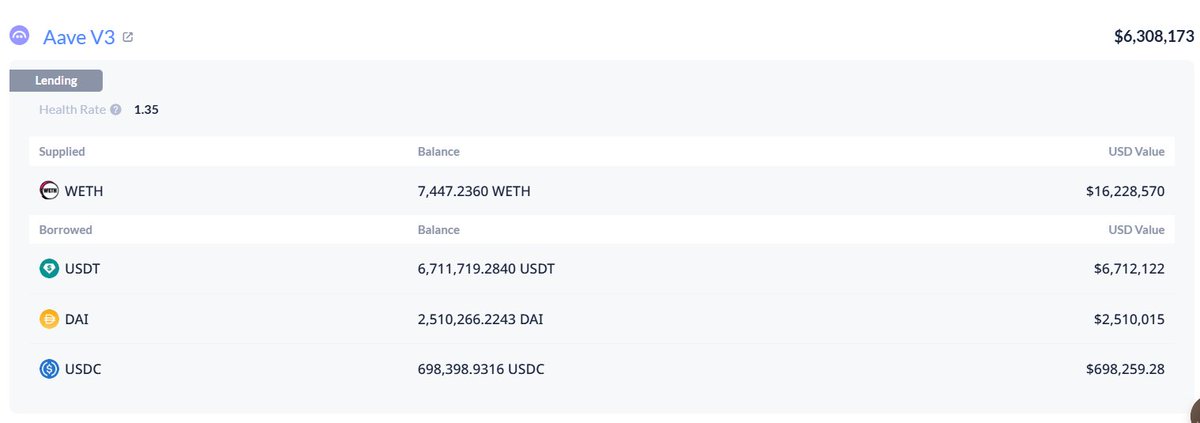Click the brown circle at bottom-right edge
This screenshot has width=1200, height=423.
[1194, 411]
